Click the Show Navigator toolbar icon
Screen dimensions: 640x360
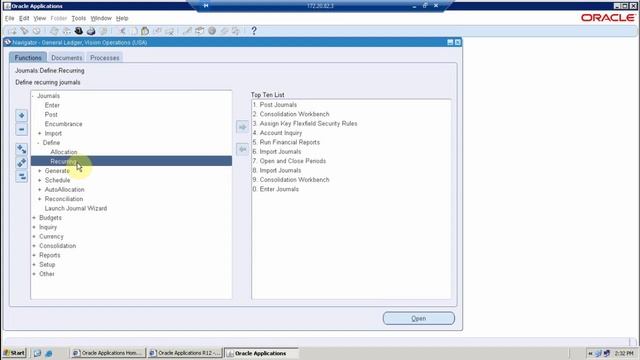click(37, 31)
